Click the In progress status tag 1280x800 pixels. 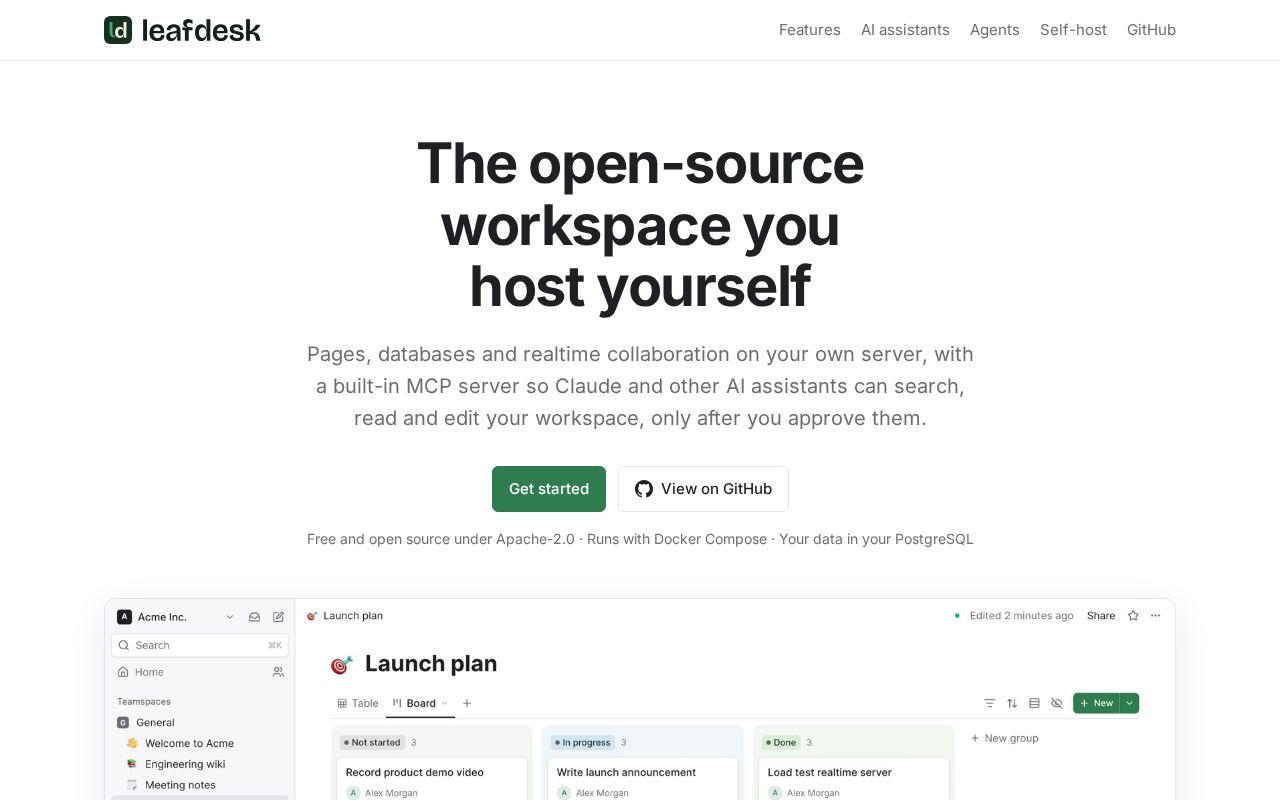(x=582, y=742)
